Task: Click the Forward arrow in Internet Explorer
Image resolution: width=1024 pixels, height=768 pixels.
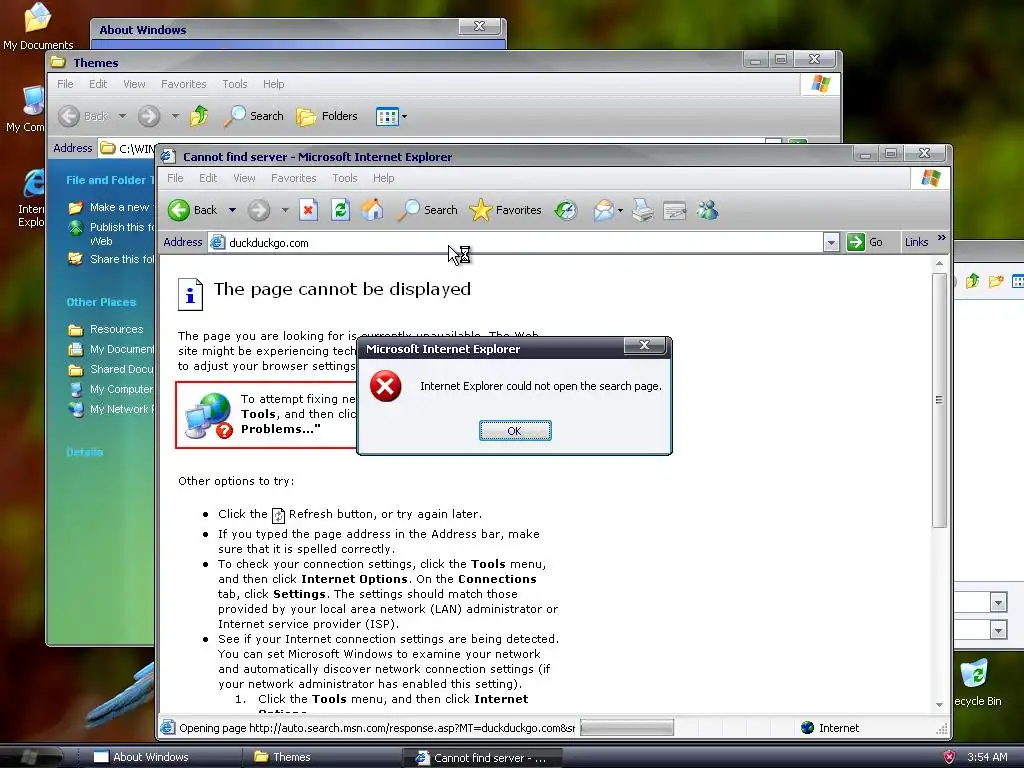Action: 259,210
